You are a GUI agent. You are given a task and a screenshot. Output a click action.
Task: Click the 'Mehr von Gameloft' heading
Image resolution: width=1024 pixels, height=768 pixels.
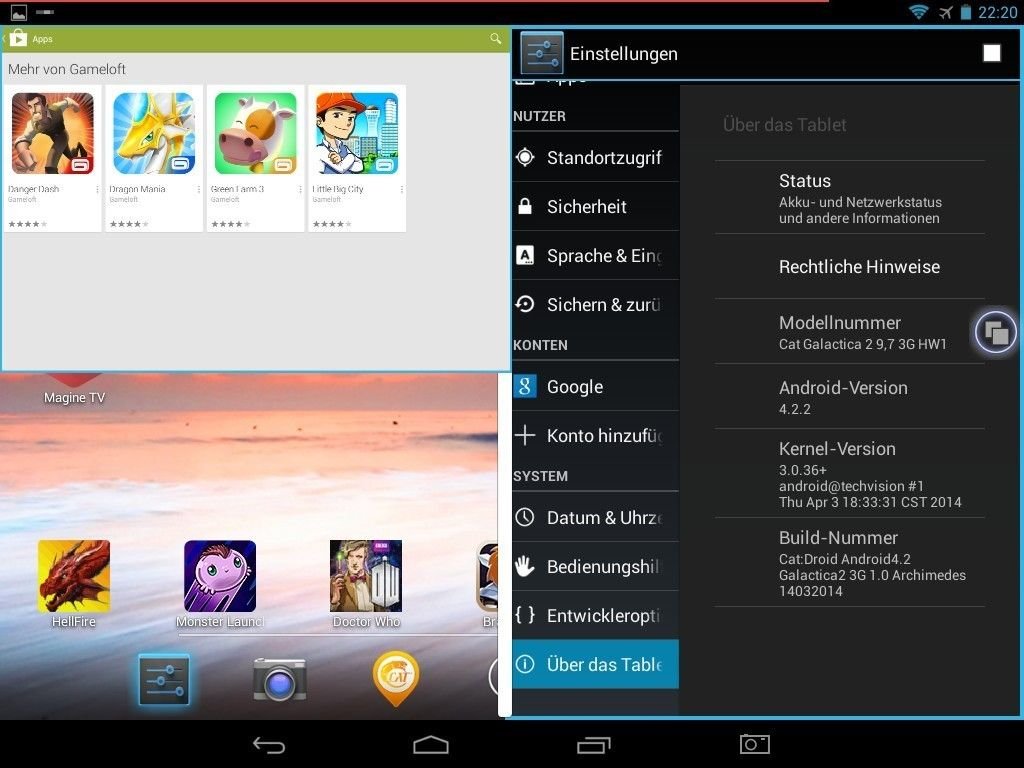(x=67, y=69)
